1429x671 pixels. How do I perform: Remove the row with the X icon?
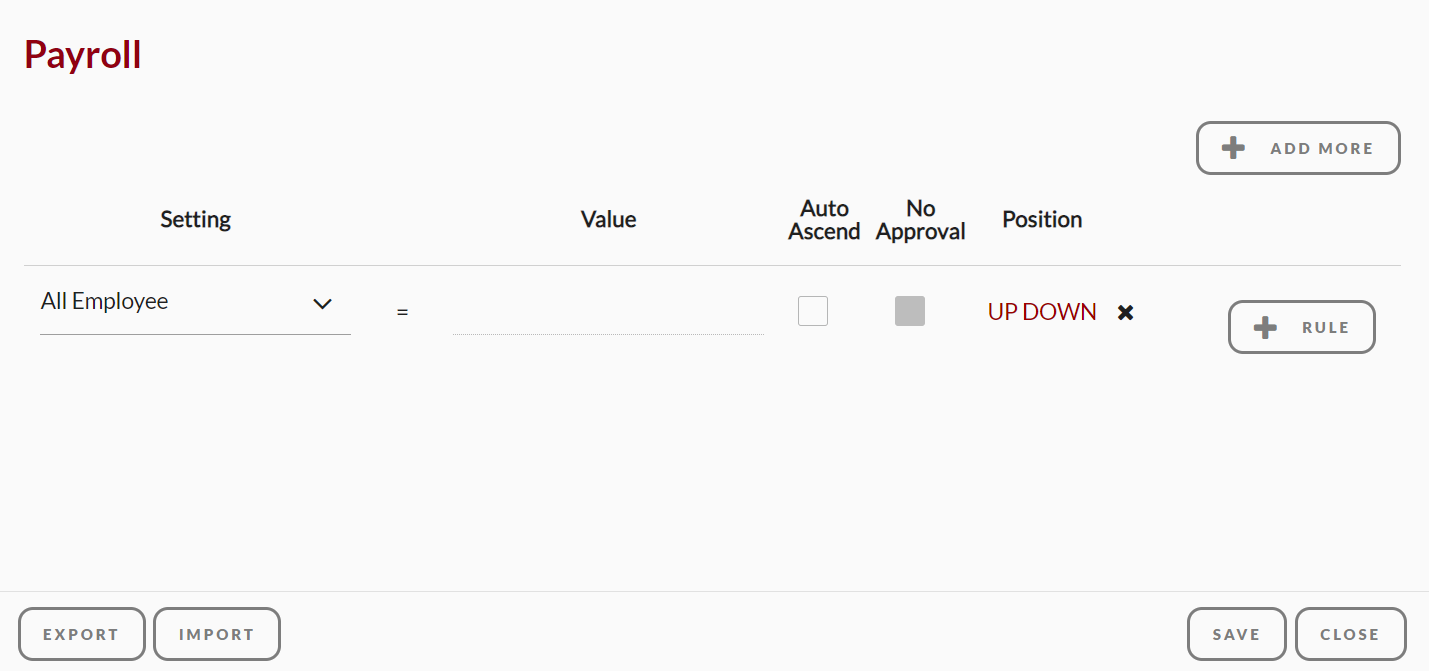point(1125,313)
